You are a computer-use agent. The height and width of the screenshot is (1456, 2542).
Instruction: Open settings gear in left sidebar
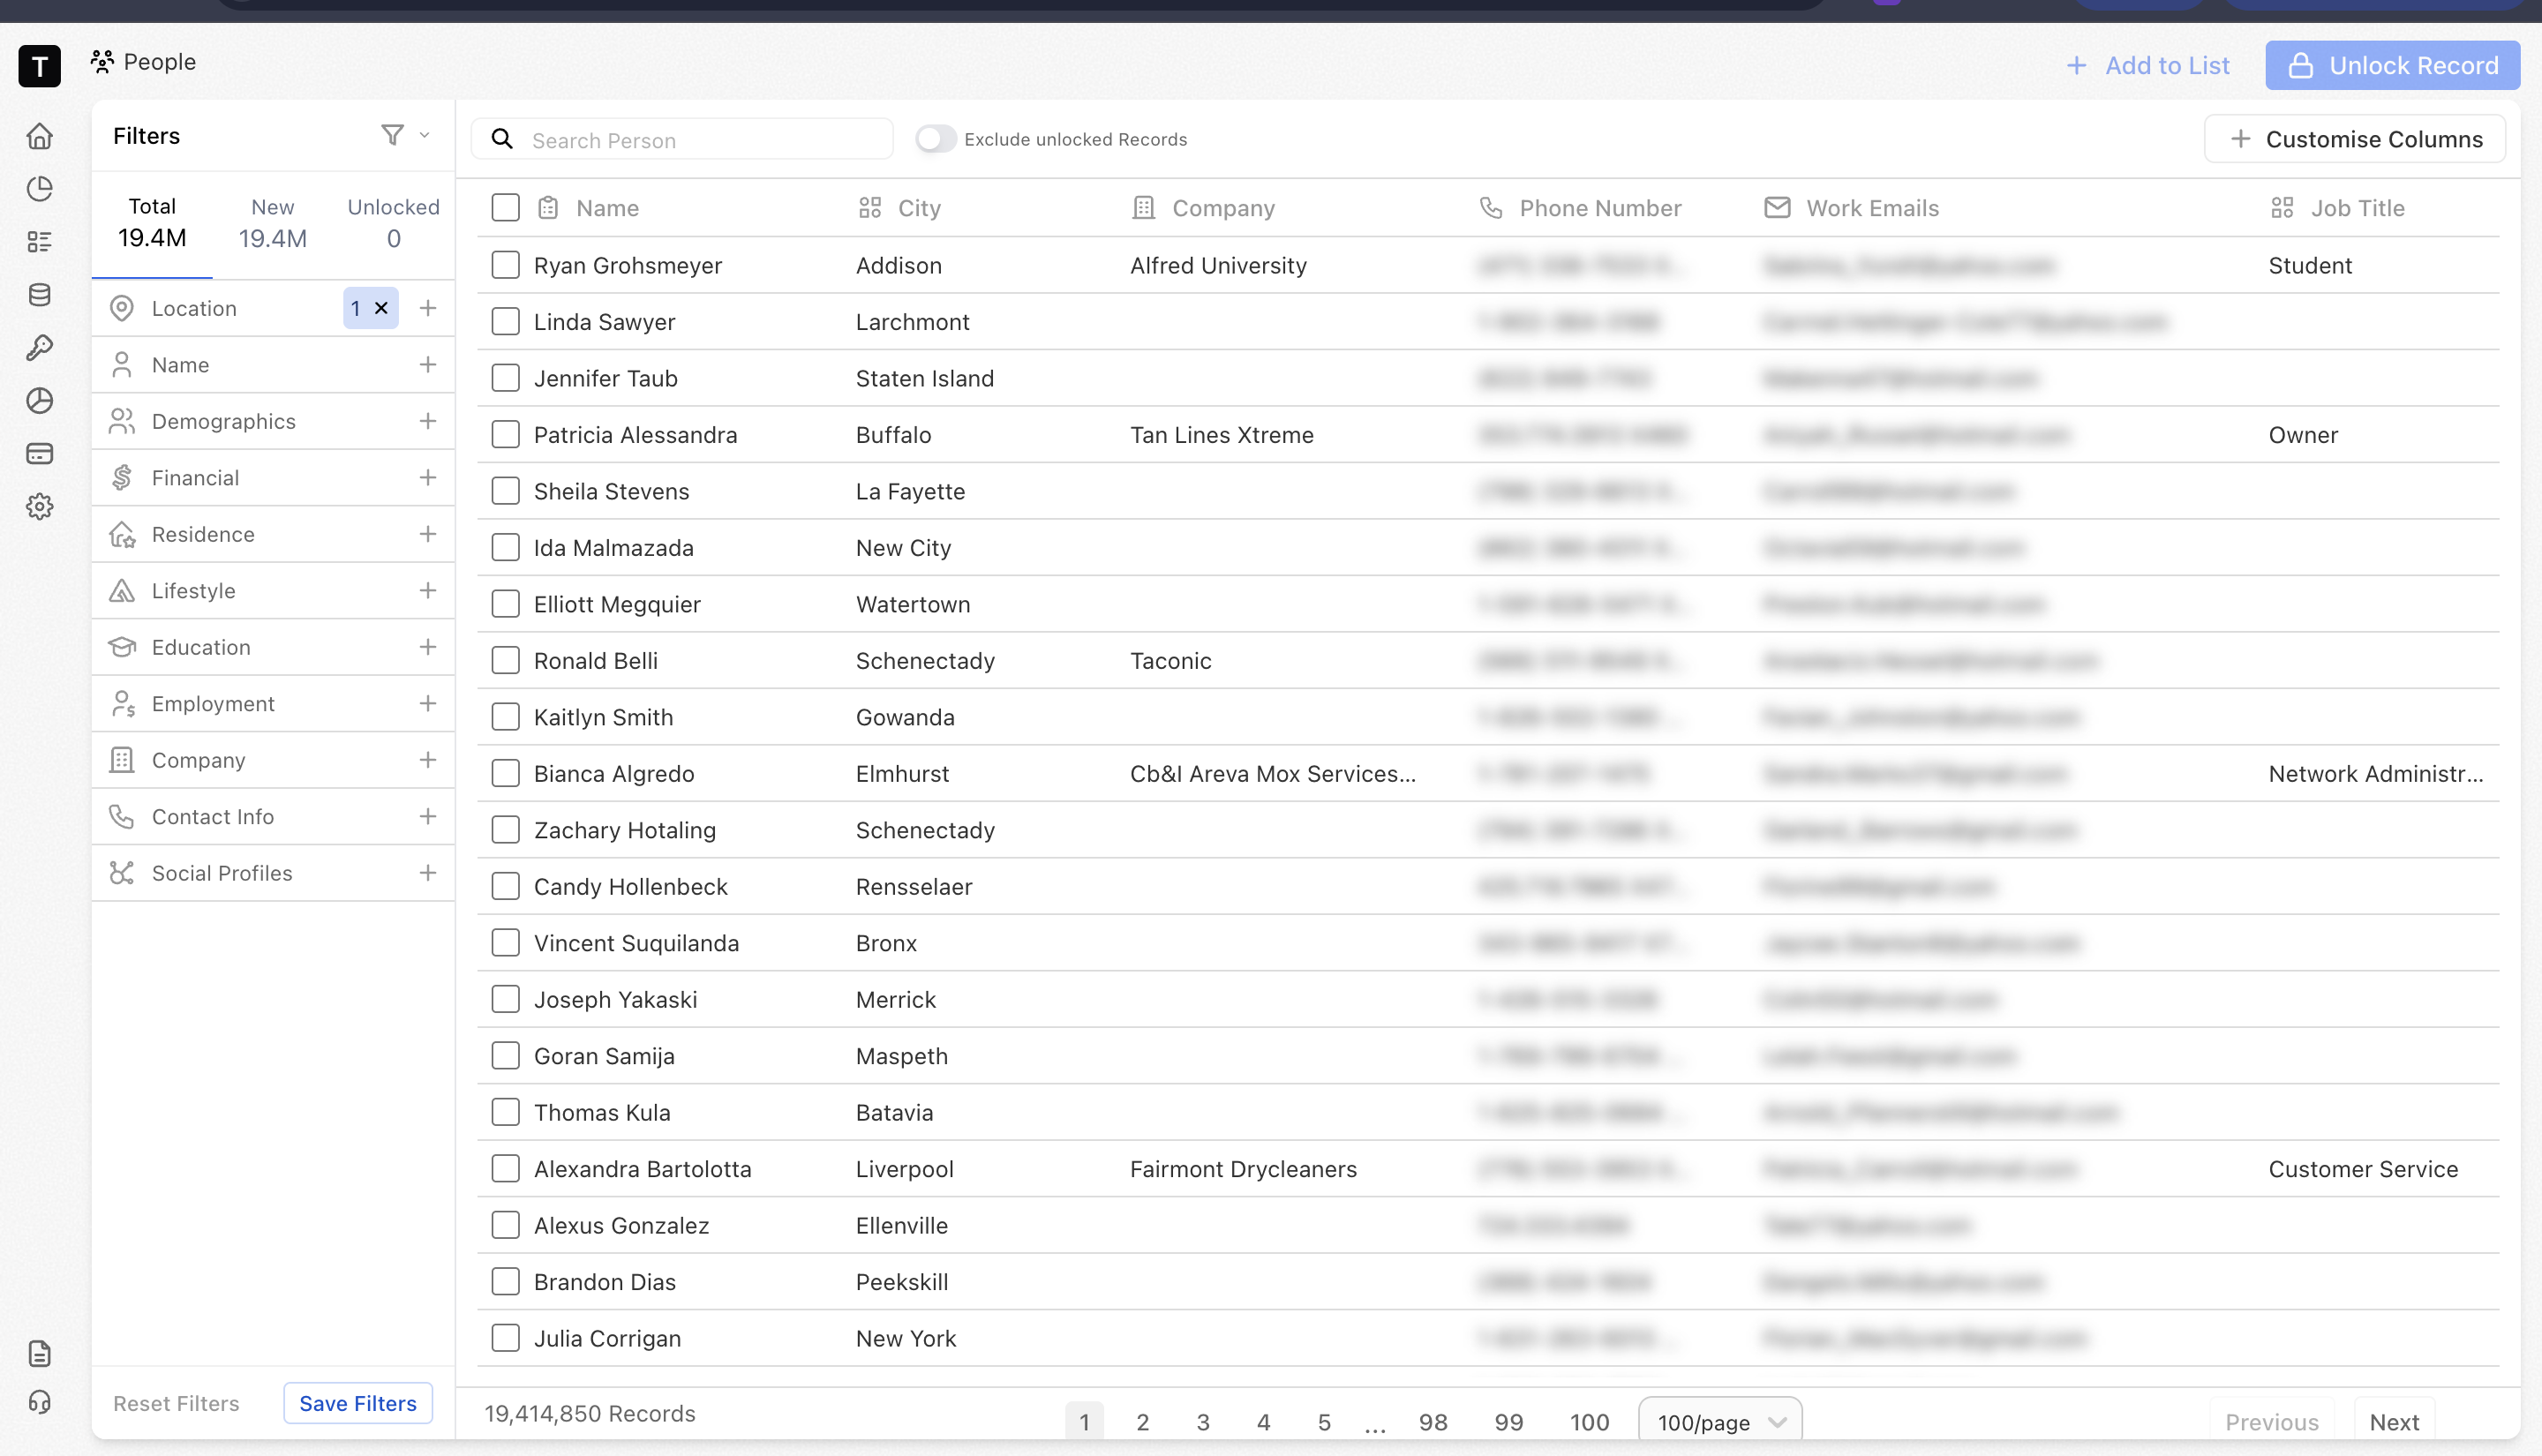tap(39, 507)
